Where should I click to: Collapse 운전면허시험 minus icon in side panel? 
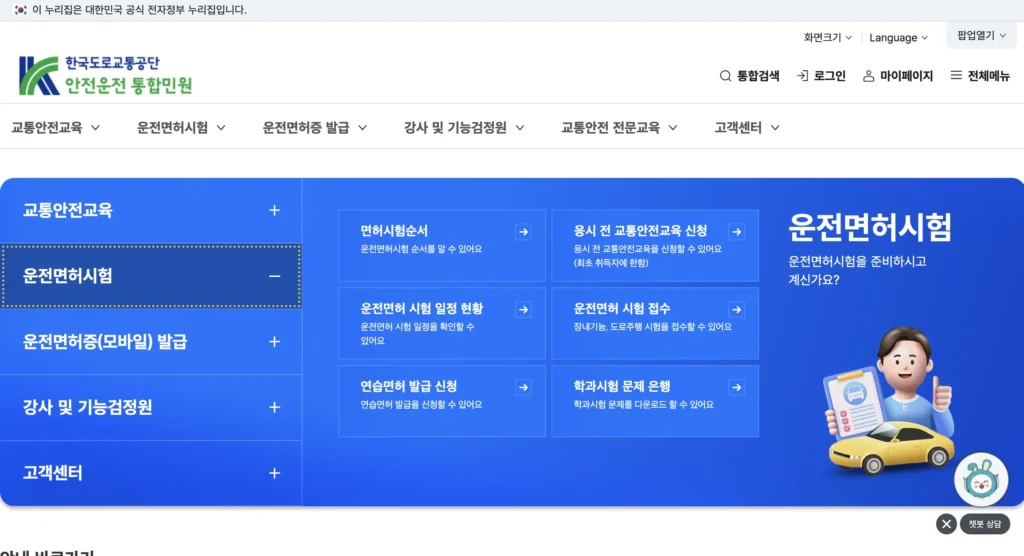click(x=274, y=276)
